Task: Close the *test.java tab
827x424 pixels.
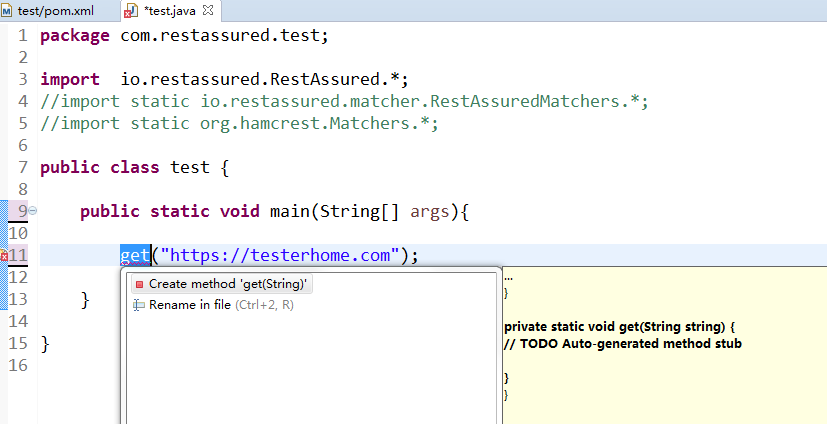Action: click(208, 10)
